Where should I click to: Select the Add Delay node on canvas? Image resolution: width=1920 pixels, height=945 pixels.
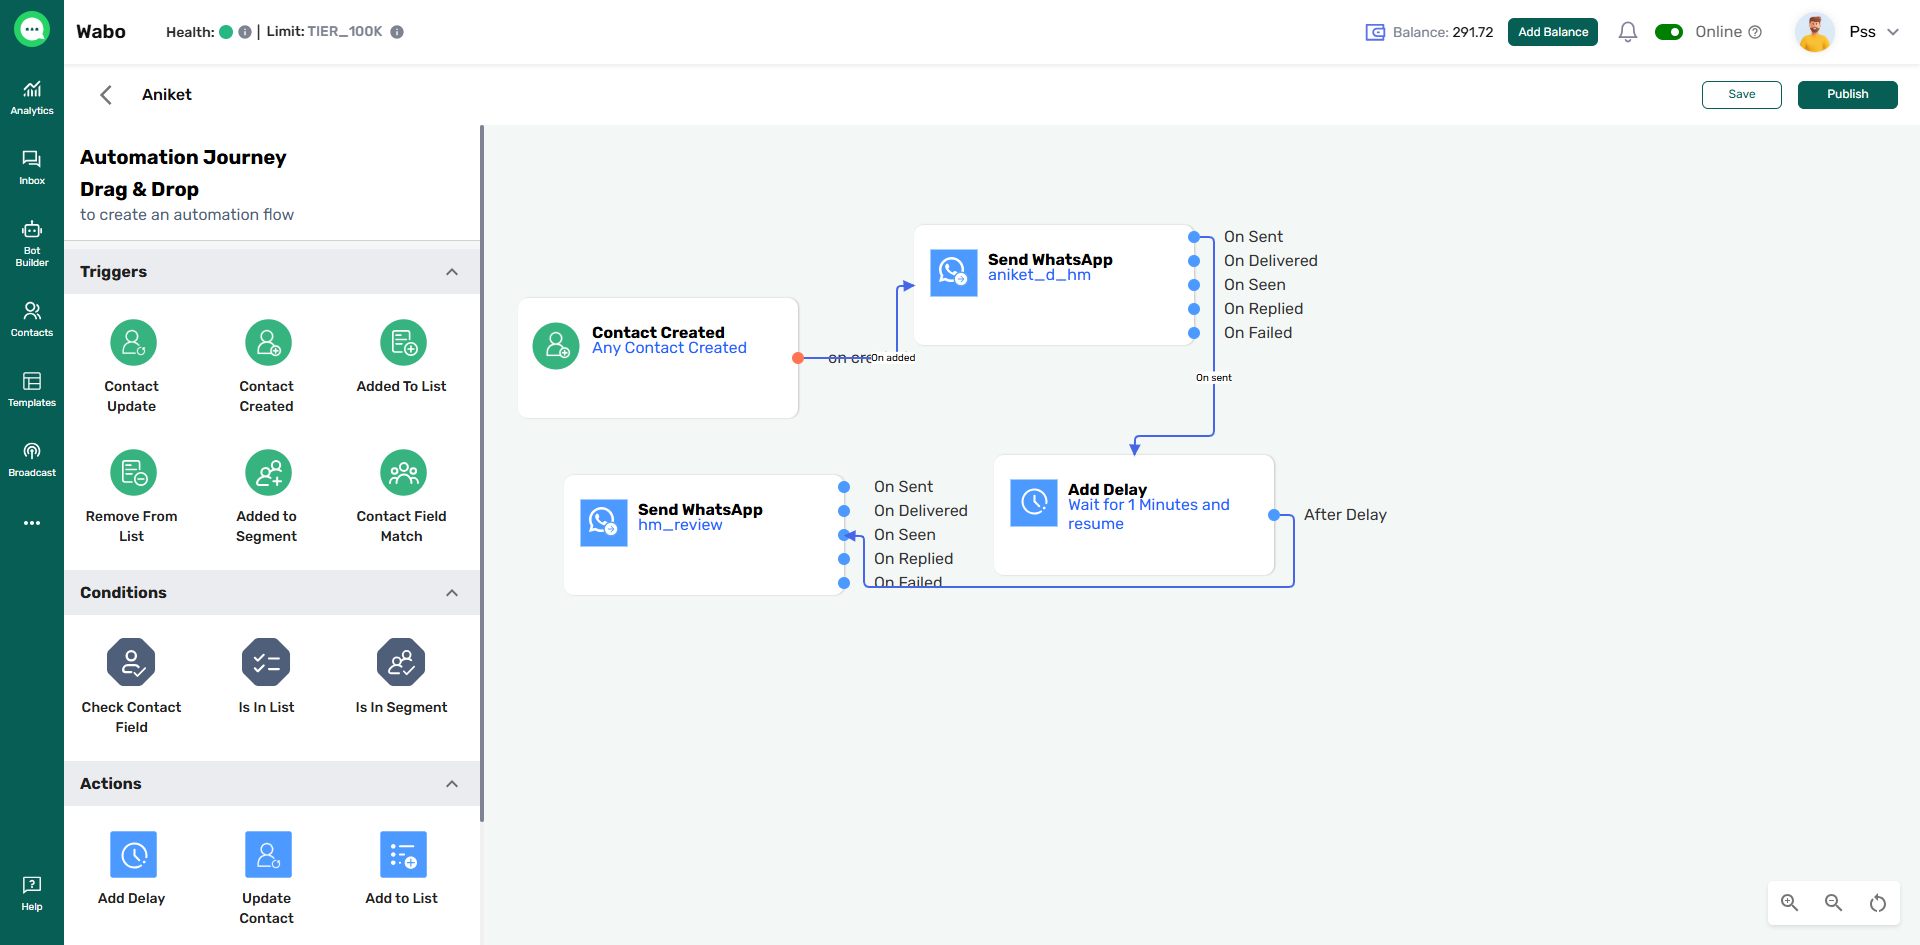(1133, 515)
